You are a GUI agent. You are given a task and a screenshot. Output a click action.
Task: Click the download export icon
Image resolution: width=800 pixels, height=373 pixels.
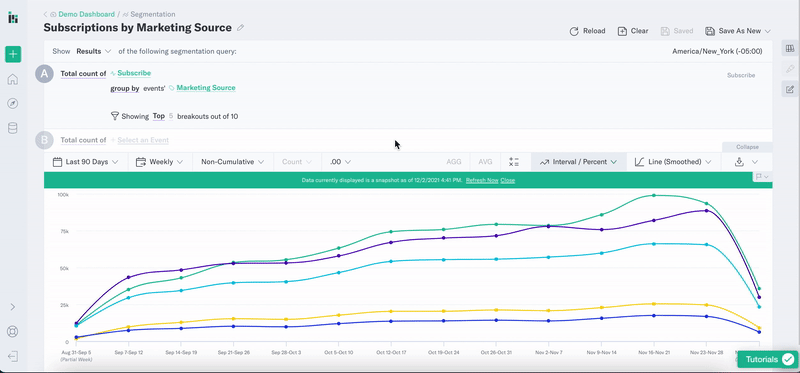point(739,162)
